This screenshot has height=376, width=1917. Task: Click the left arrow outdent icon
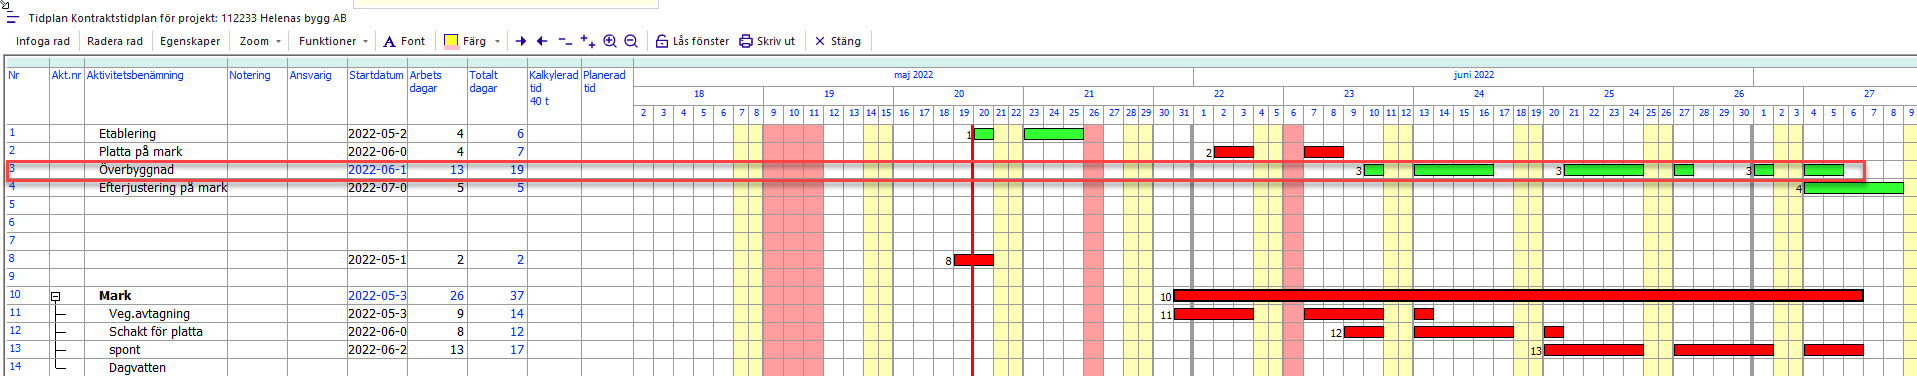542,41
